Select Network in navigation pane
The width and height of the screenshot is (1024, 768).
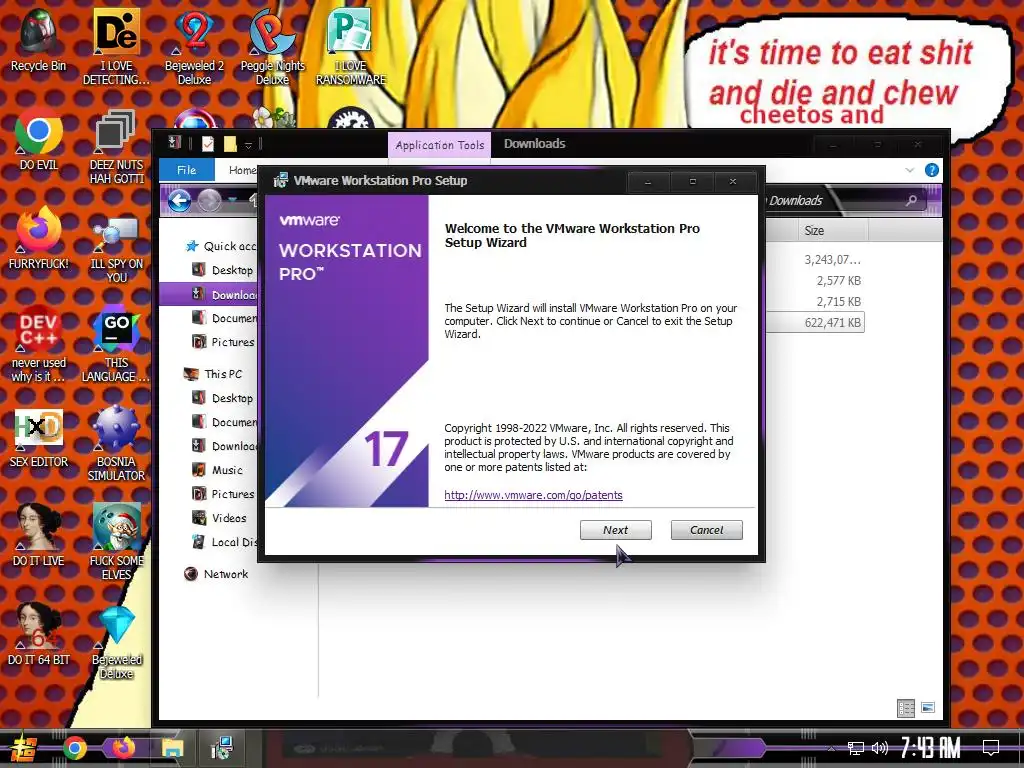point(216,574)
